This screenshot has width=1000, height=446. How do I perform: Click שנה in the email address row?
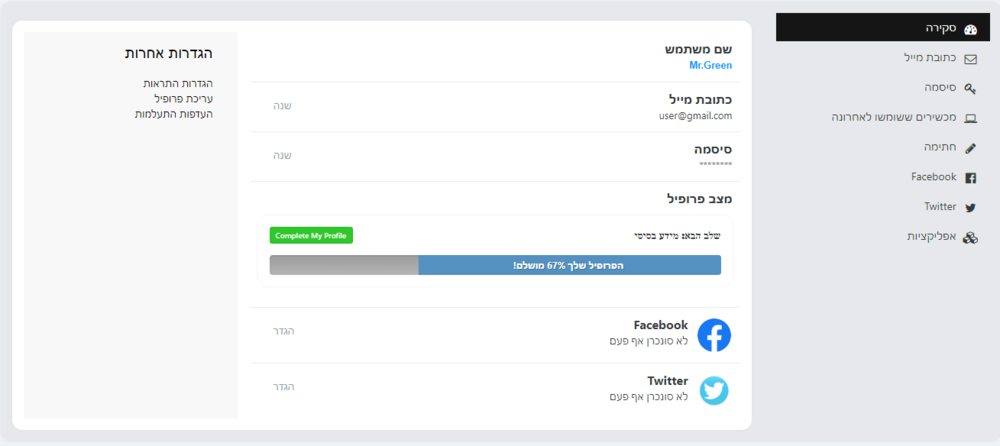coord(282,106)
